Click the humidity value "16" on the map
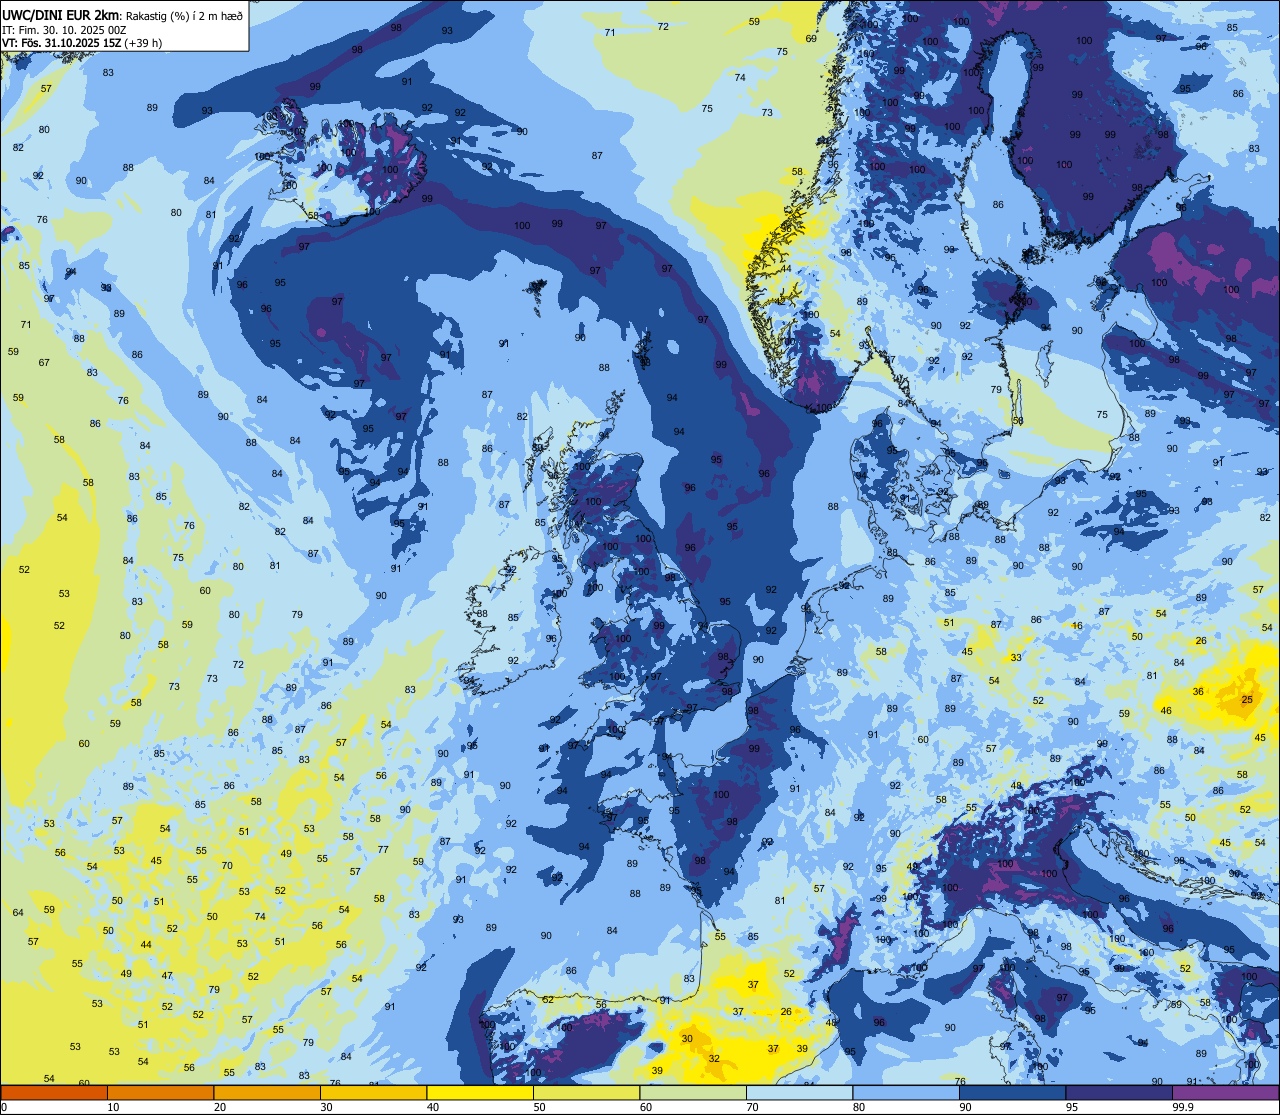The height and width of the screenshot is (1115, 1280). [1077, 626]
